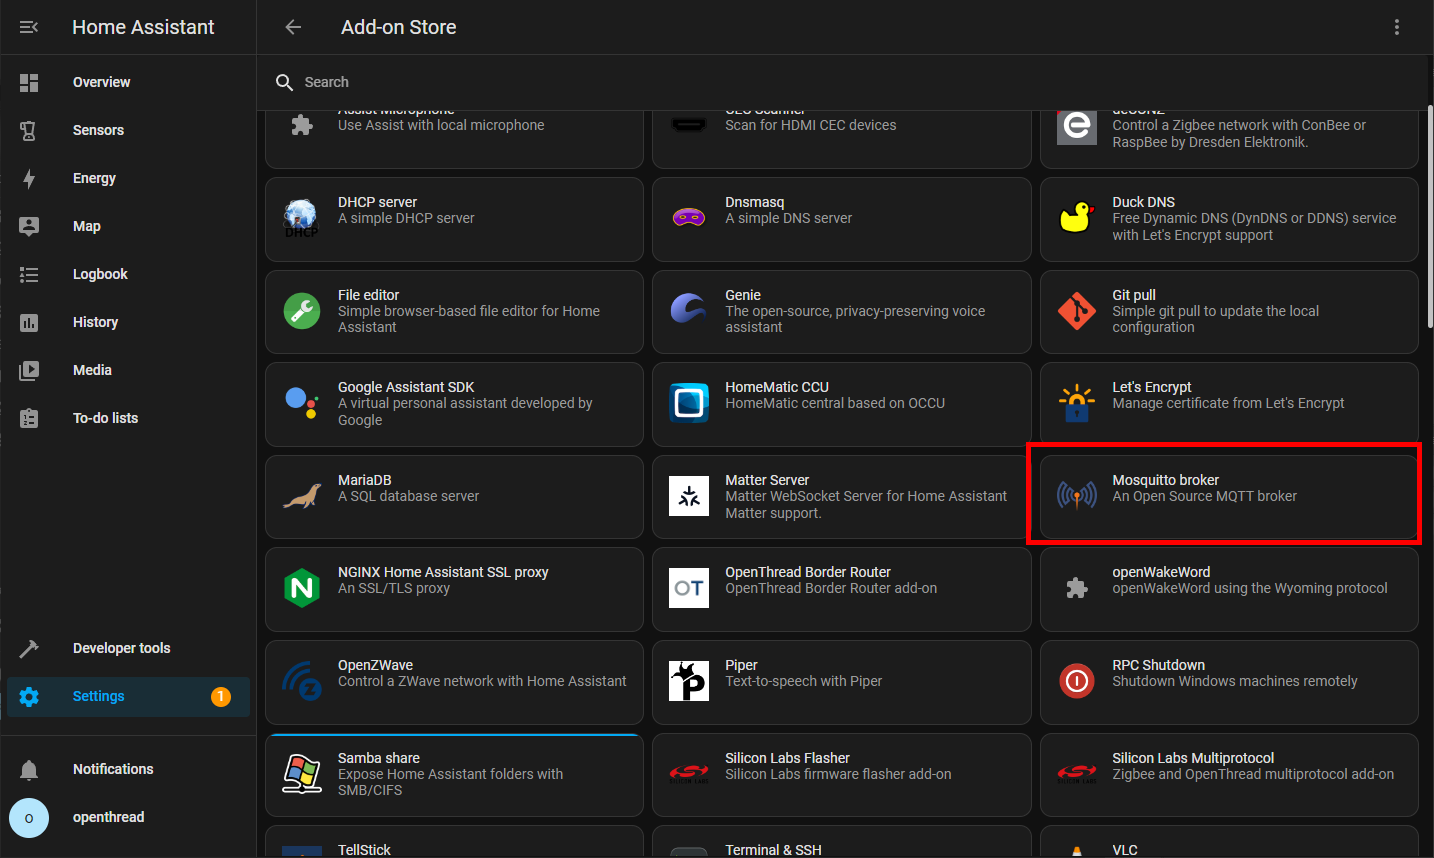Open the openthread user profile

point(108,817)
